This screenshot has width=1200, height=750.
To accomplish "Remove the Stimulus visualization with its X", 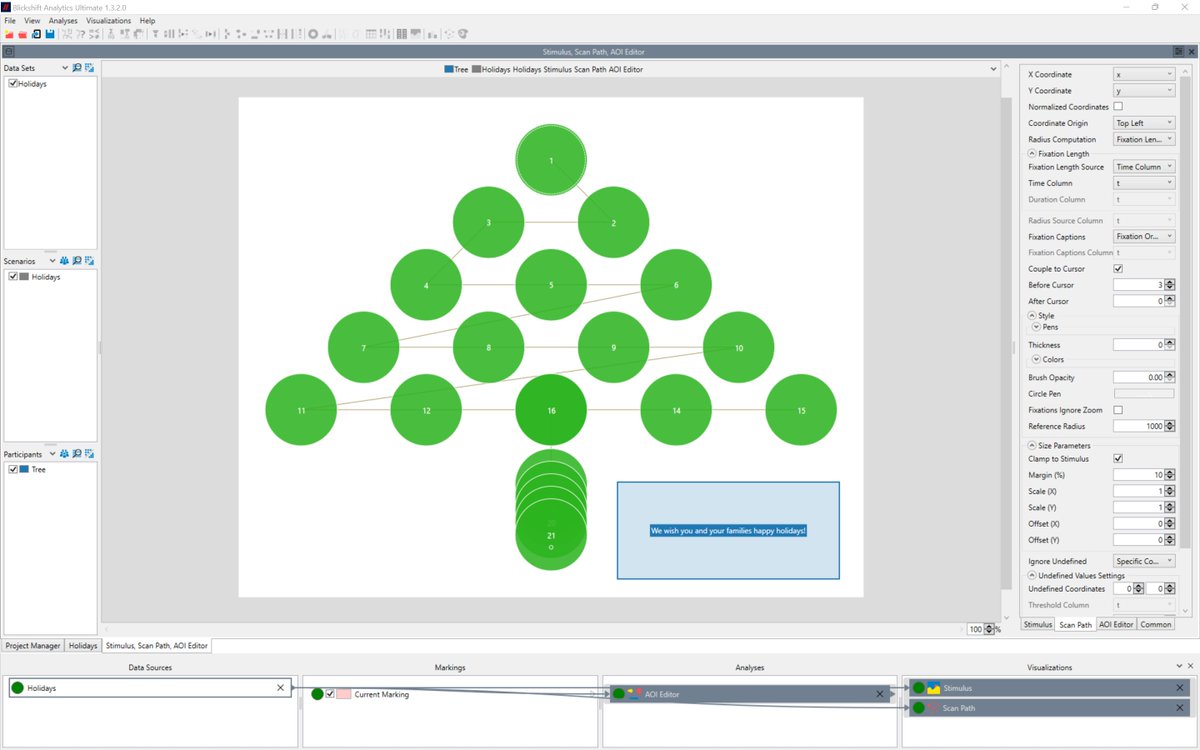I will click(1180, 688).
